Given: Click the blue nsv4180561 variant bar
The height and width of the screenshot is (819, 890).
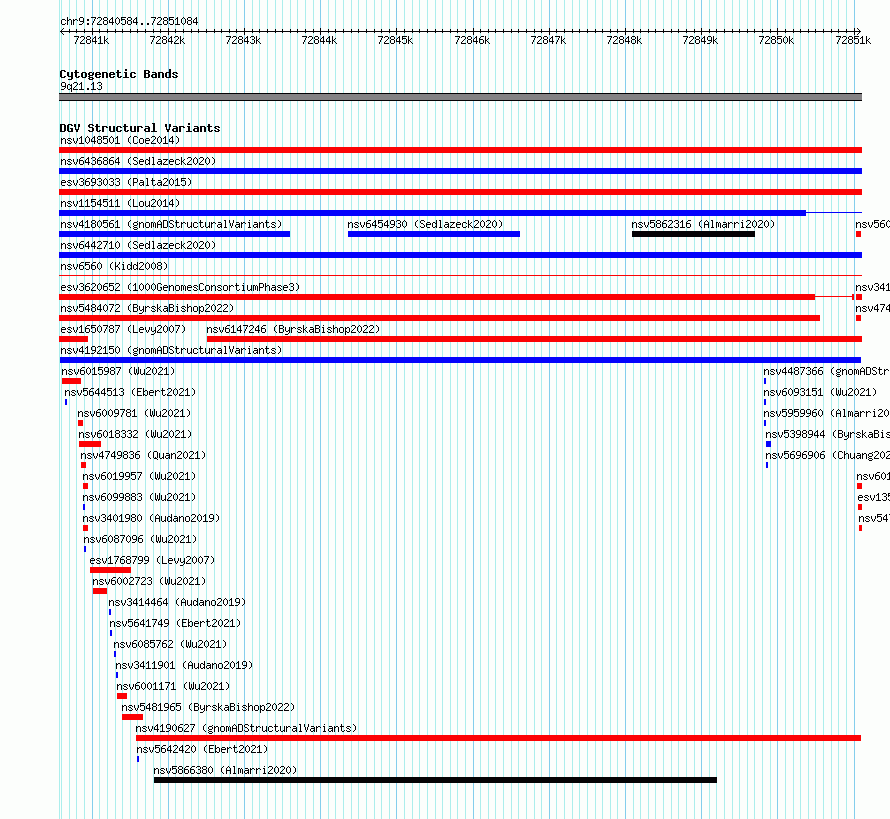Looking at the screenshot, I should coord(174,234).
